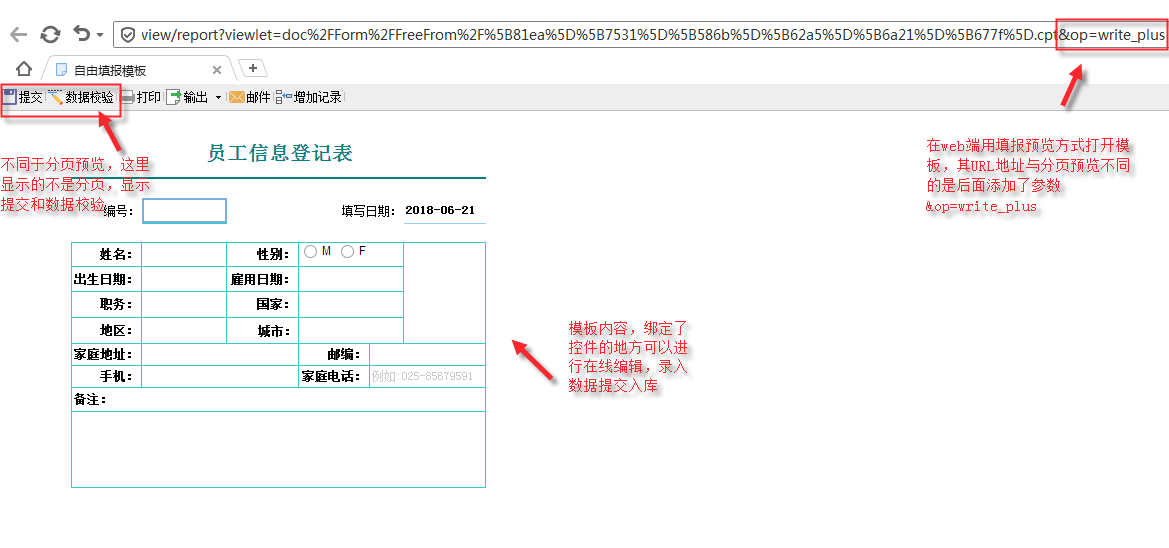Select the F gender radio button
Viewport: 1169px width, 548px height.
click(x=347, y=253)
